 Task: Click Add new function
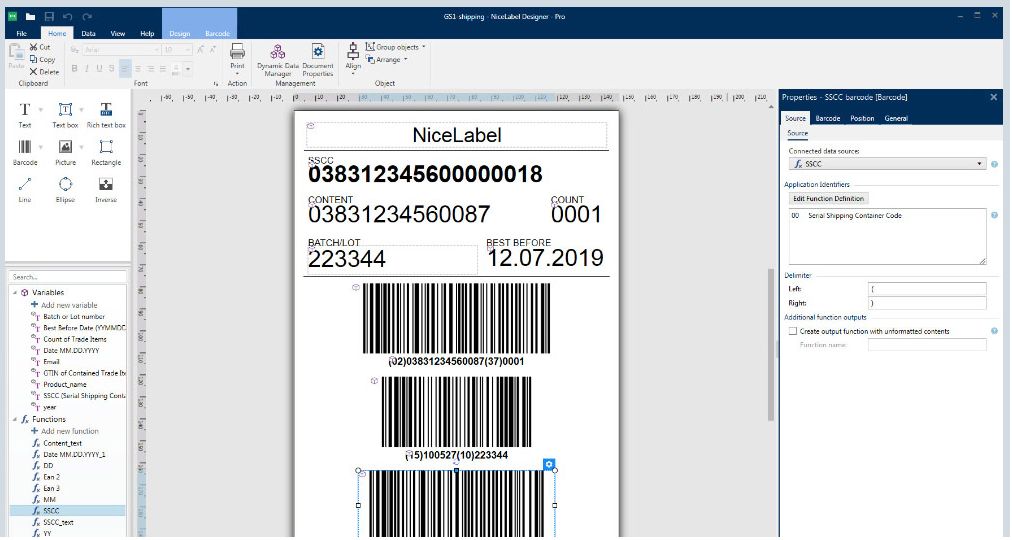click(65, 432)
